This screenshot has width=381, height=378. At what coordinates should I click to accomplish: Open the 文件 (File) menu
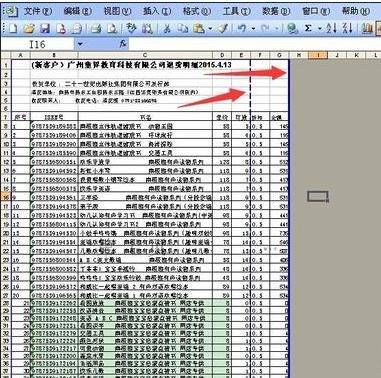click(x=38, y=11)
